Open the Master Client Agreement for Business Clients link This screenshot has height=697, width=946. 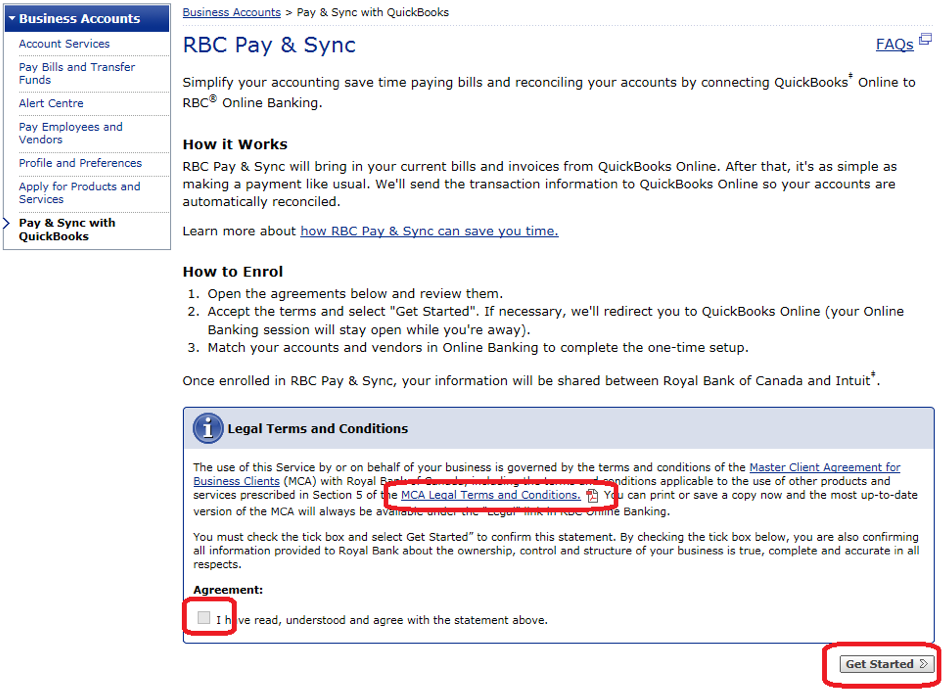click(x=547, y=474)
